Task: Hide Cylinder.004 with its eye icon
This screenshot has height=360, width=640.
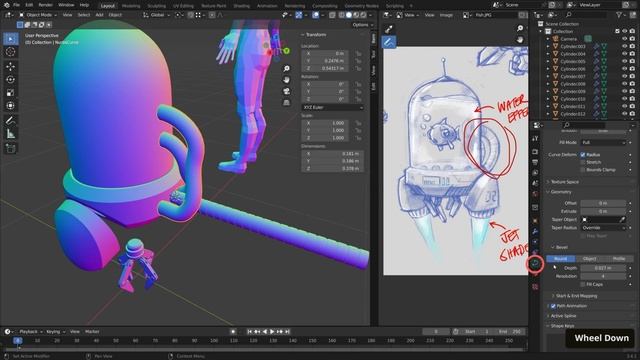Action: pos(624,54)
